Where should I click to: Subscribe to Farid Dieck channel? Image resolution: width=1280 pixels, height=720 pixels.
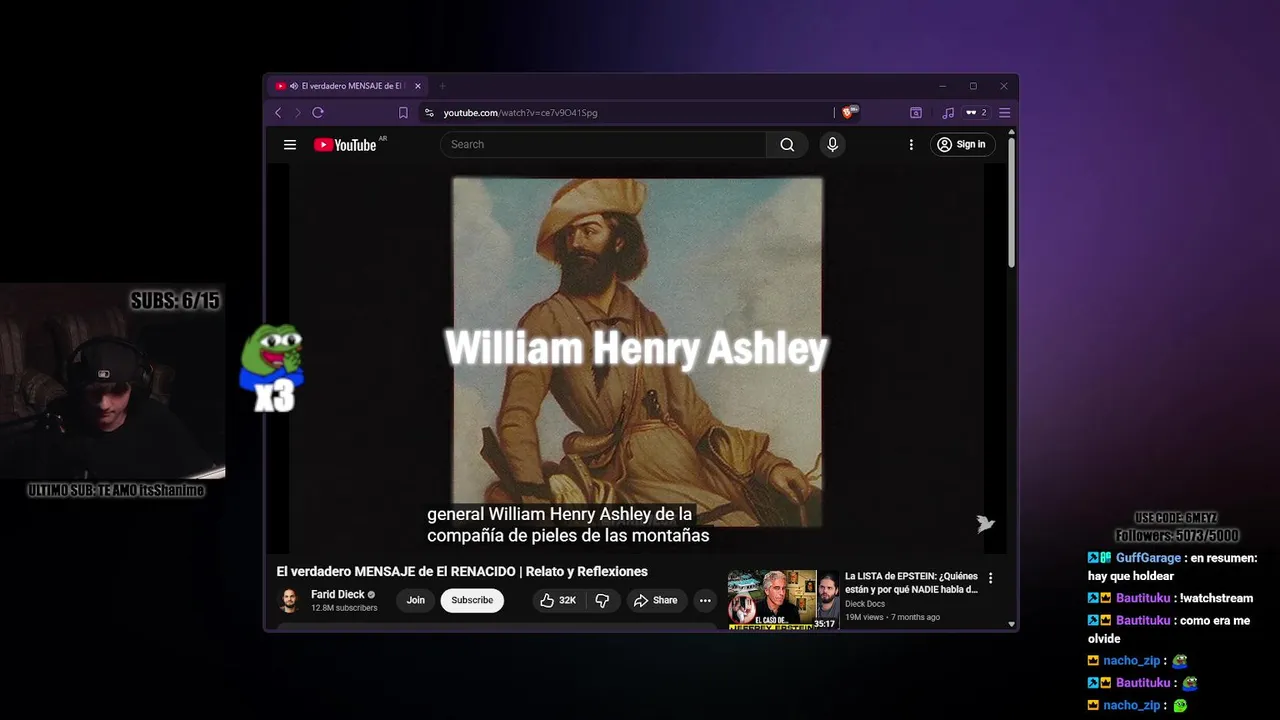472,600
